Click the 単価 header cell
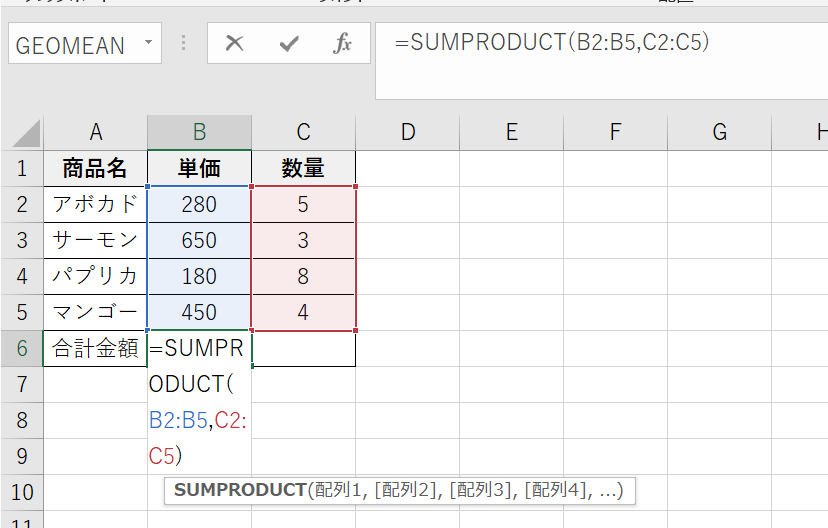828x528 pixels. pyautogui.click(x=200, y=168)
